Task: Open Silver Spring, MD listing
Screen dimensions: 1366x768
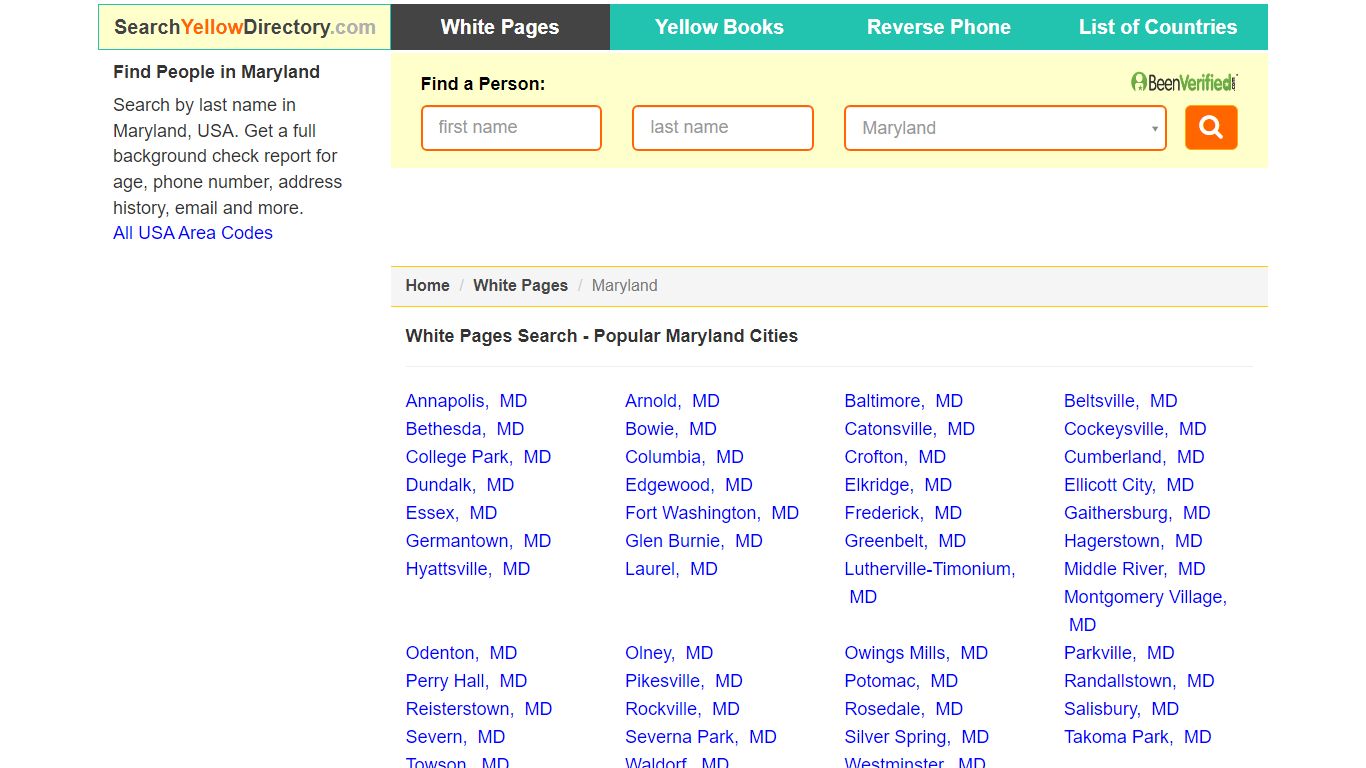Action: pyautogui.click(x=917, y=737)
